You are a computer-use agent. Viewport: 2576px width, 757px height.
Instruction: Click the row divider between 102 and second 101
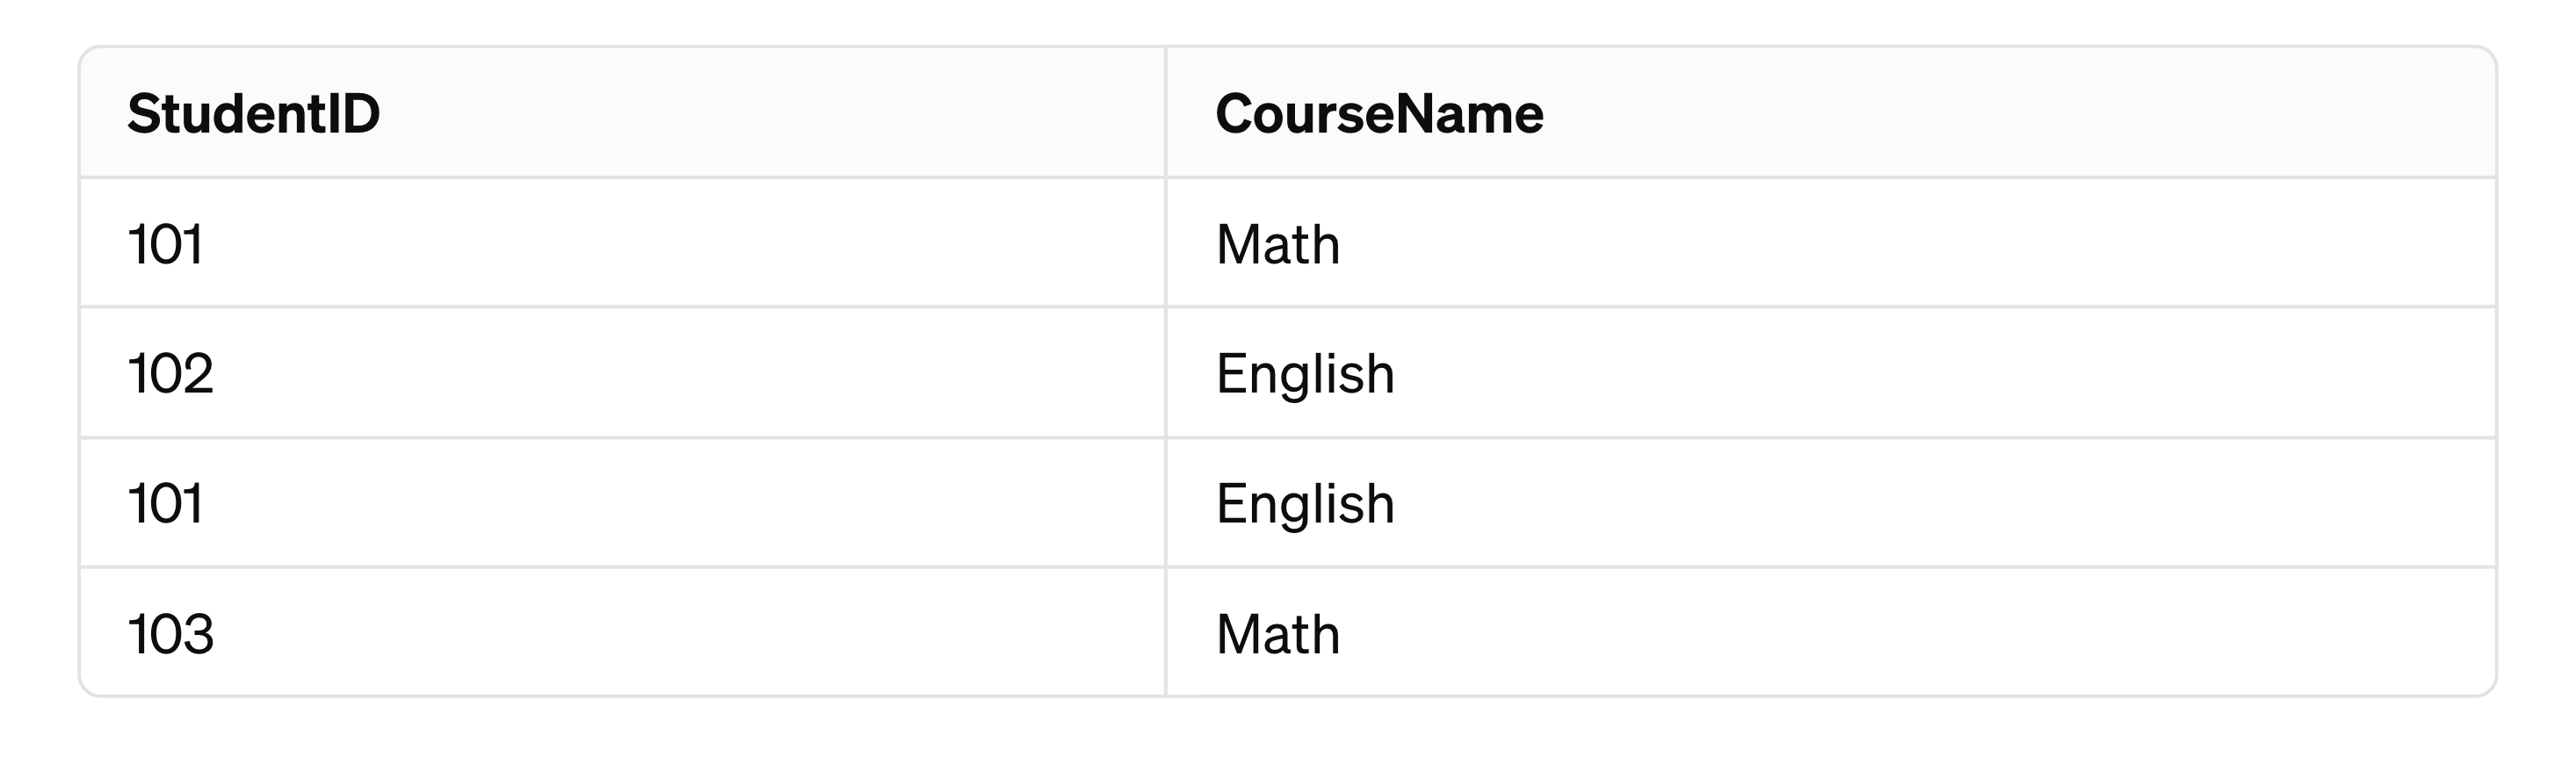point(1288,437)
